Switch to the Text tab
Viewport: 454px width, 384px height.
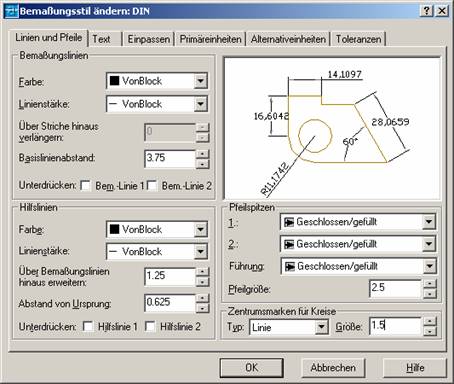101,39
